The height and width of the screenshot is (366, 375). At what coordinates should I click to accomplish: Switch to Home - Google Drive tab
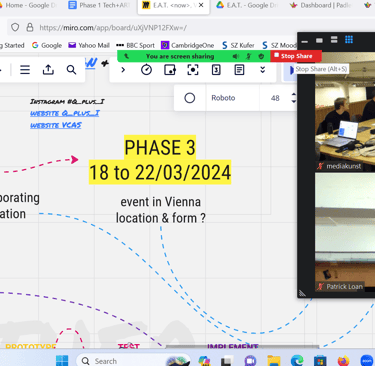point(28,5)
